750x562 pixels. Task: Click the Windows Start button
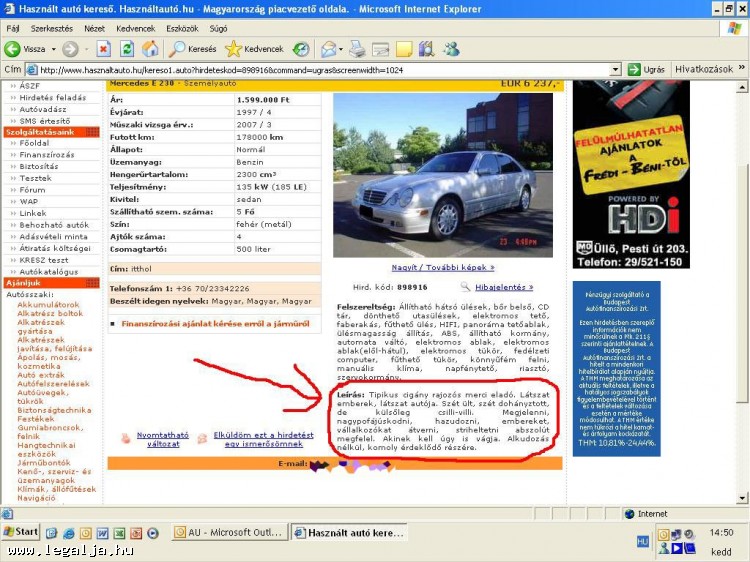(x=22, y=532)
